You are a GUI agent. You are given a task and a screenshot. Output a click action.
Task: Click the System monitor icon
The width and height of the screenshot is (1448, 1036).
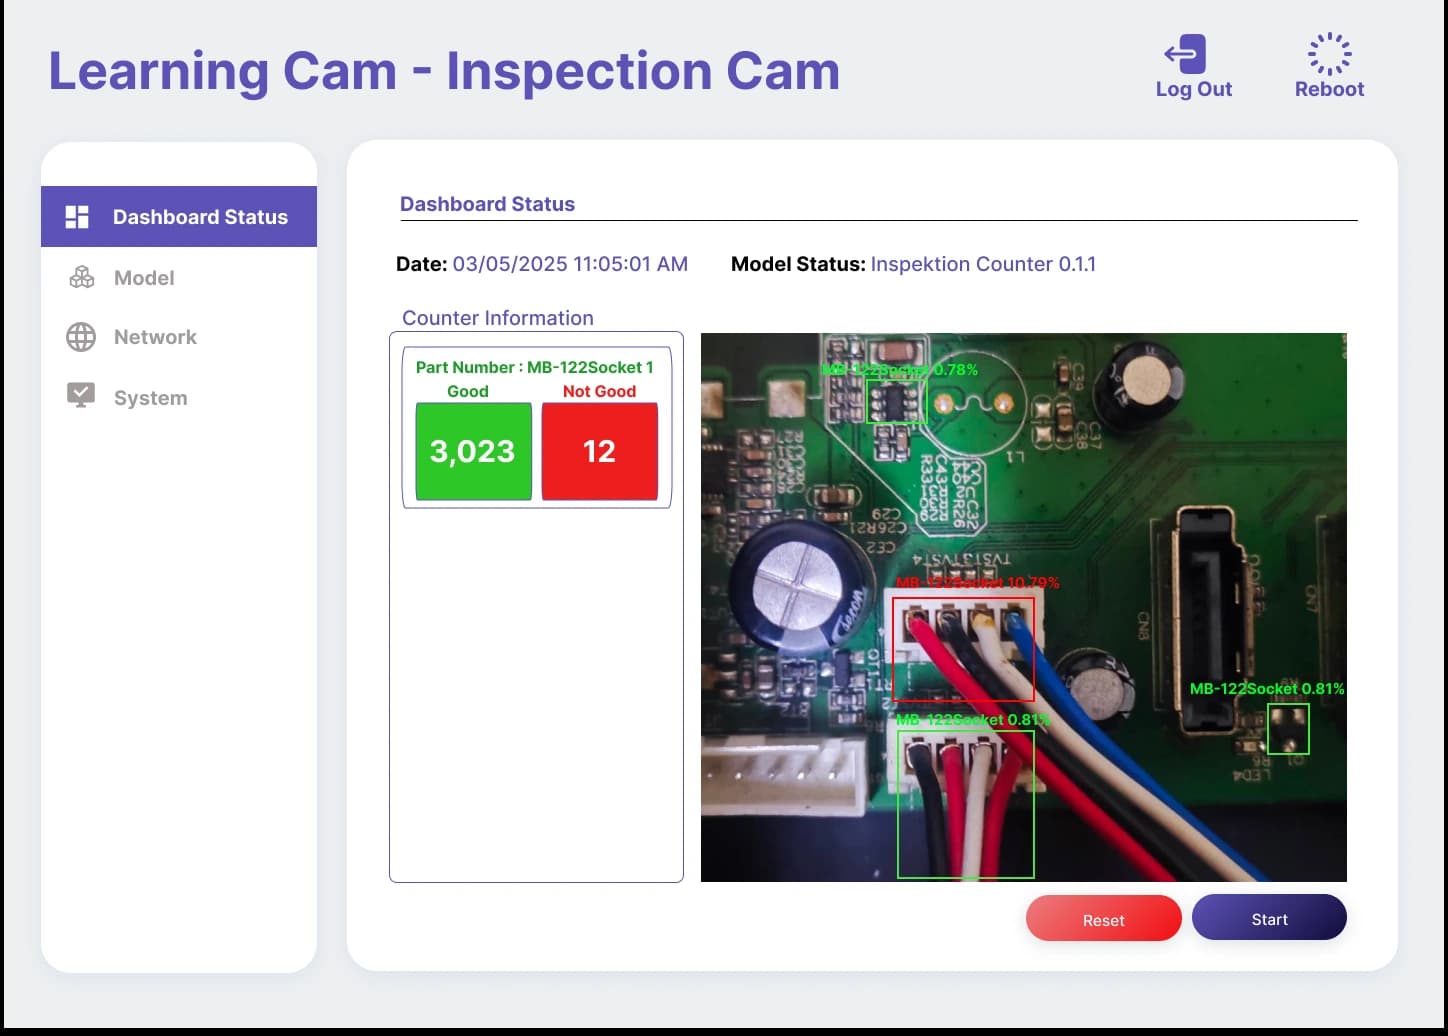click(x=81, y=396)
